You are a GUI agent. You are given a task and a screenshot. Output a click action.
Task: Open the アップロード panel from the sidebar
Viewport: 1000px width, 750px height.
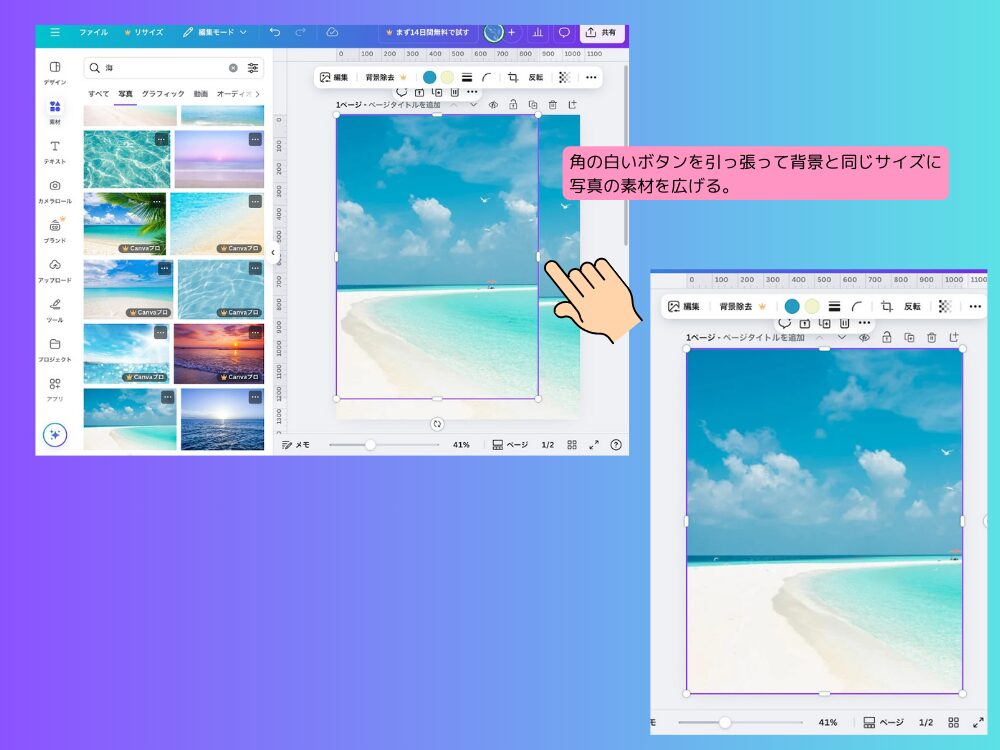(55, 265)
